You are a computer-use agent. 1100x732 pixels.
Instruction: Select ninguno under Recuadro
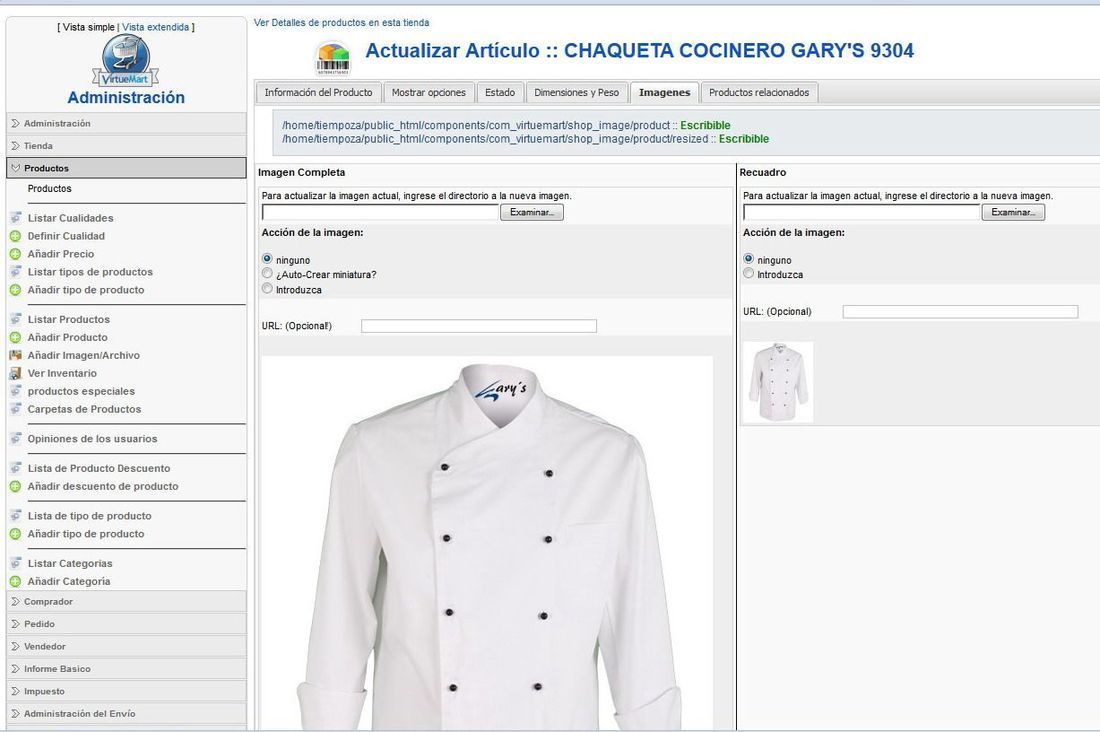pos(749,259)
